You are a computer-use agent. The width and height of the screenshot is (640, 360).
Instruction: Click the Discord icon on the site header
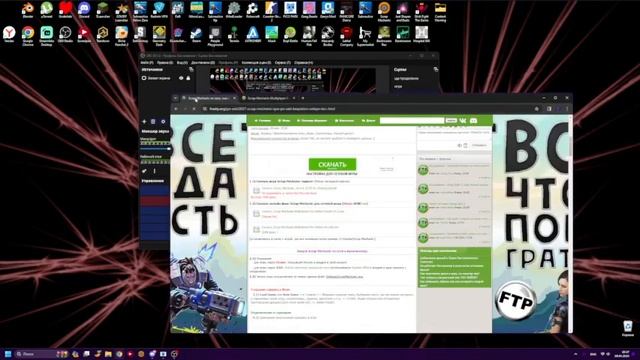tap(473, 120)
